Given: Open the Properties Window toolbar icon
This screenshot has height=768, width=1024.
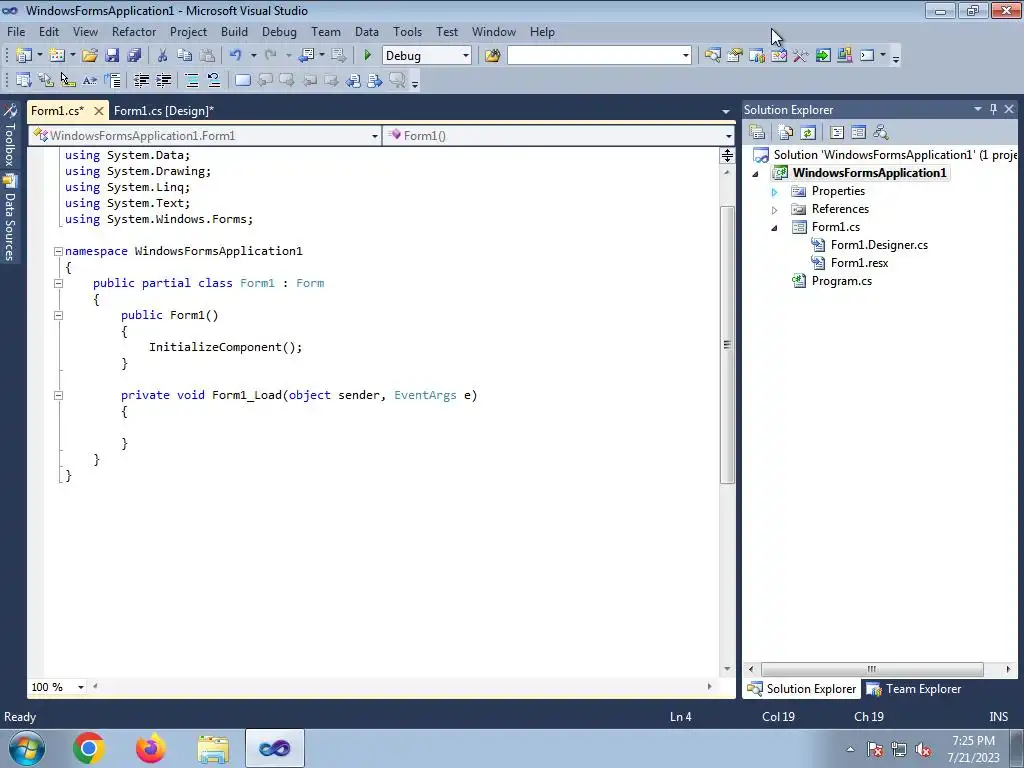Looking at the screenshot, I should click(x=735, y=56).
